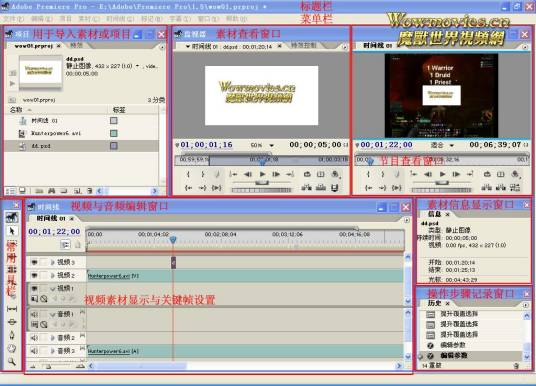Image resolution: width=536 pixels, height=386 pixels.
Task: Switch to the 历史 tab
Action: point(434,303)
